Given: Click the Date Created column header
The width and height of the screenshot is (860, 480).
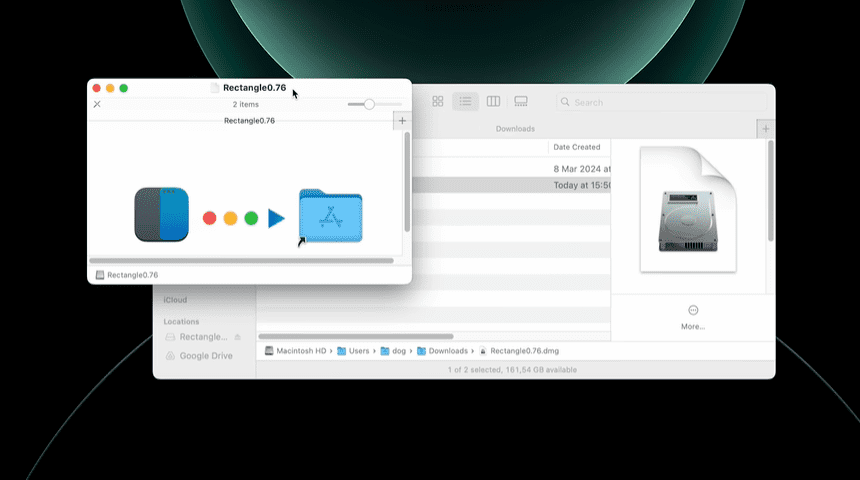Looking at the screenshot, I should click(577, 147).
